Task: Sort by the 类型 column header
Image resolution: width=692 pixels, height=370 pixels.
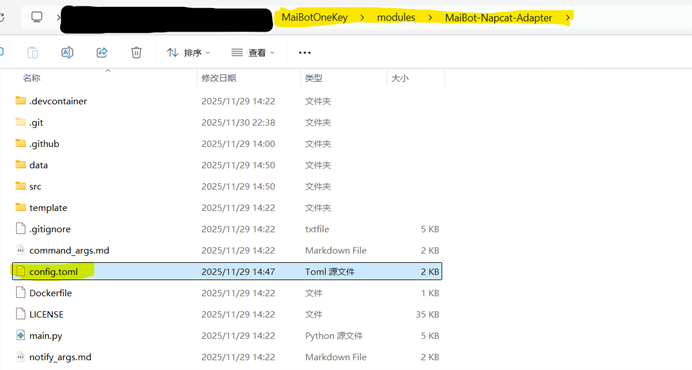Action: click(314, 78)
